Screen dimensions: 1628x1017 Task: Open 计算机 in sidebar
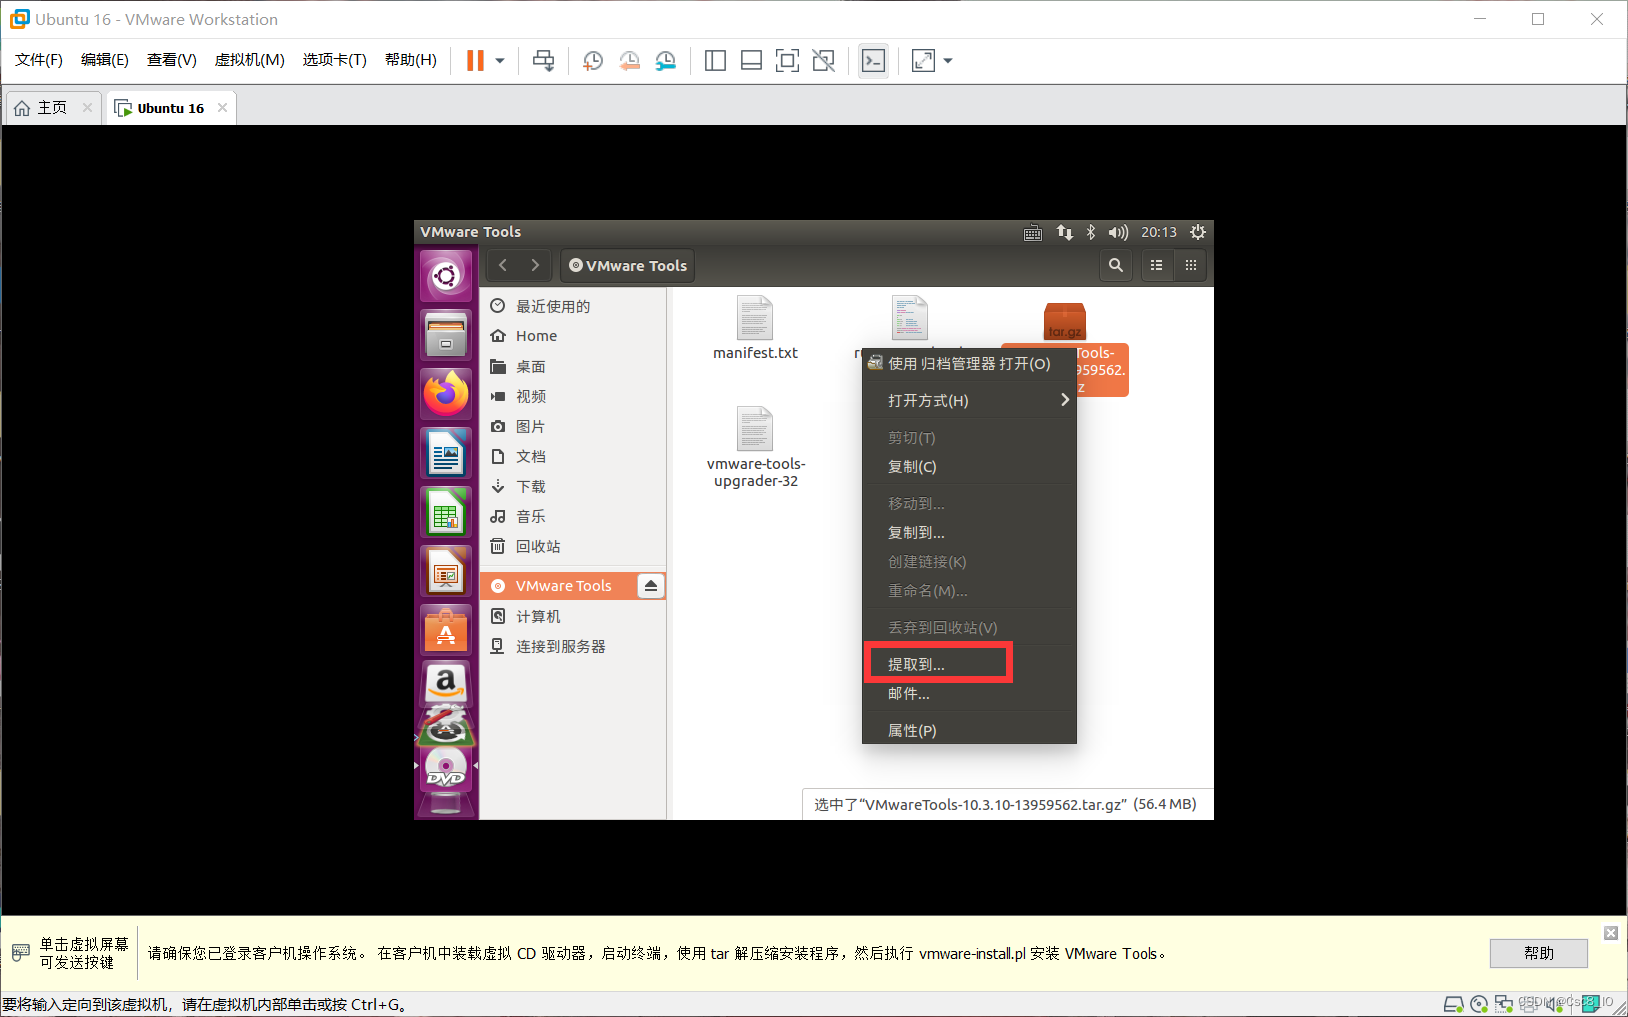coord(573,616)
